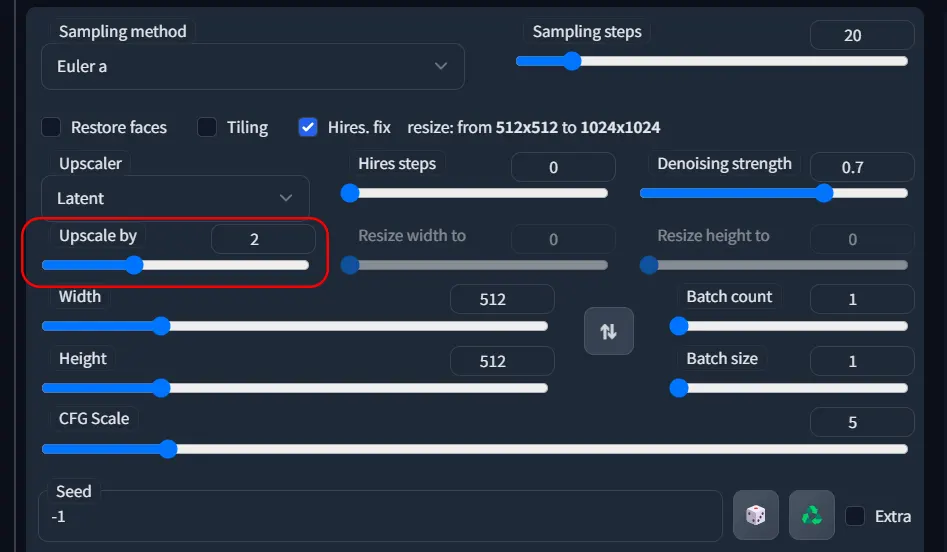Click the CFG Scale label

click(x=94, y=419)
